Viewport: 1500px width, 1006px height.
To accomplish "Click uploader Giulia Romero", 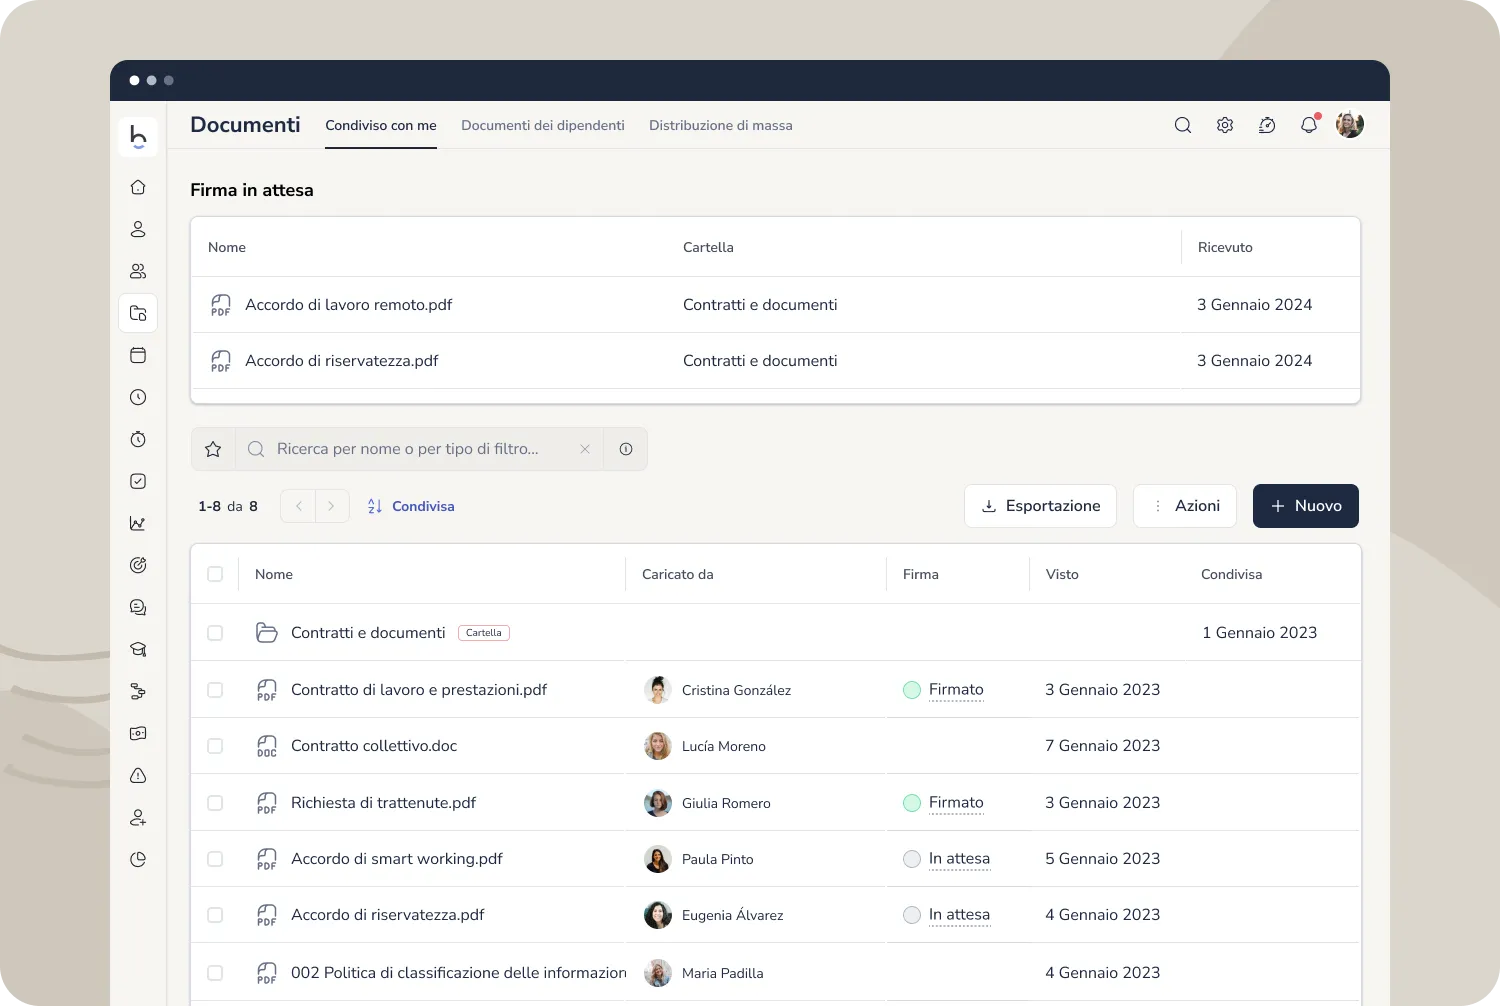I will click(x=726, y=803).
